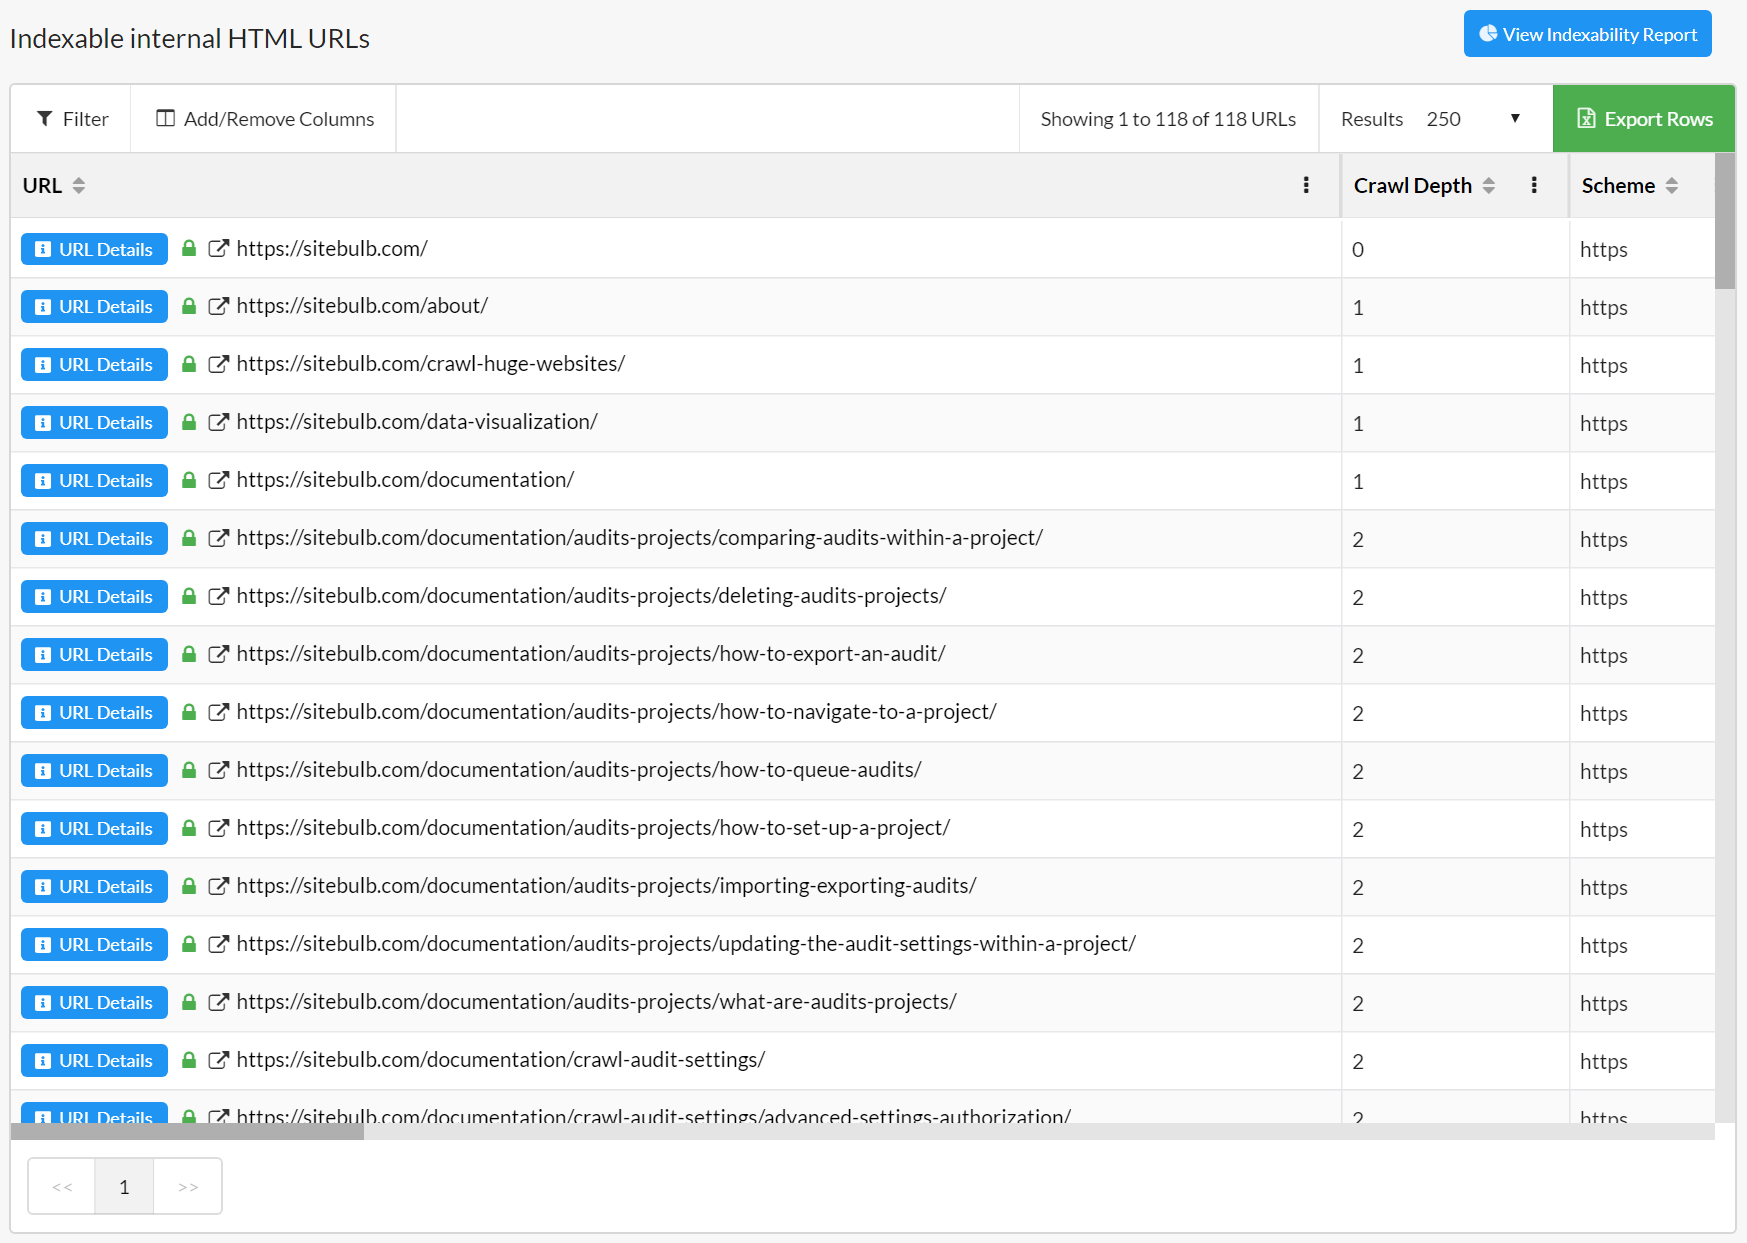Go to next page with >> button
The image size is (1747, 1243).
point(188,1186)
